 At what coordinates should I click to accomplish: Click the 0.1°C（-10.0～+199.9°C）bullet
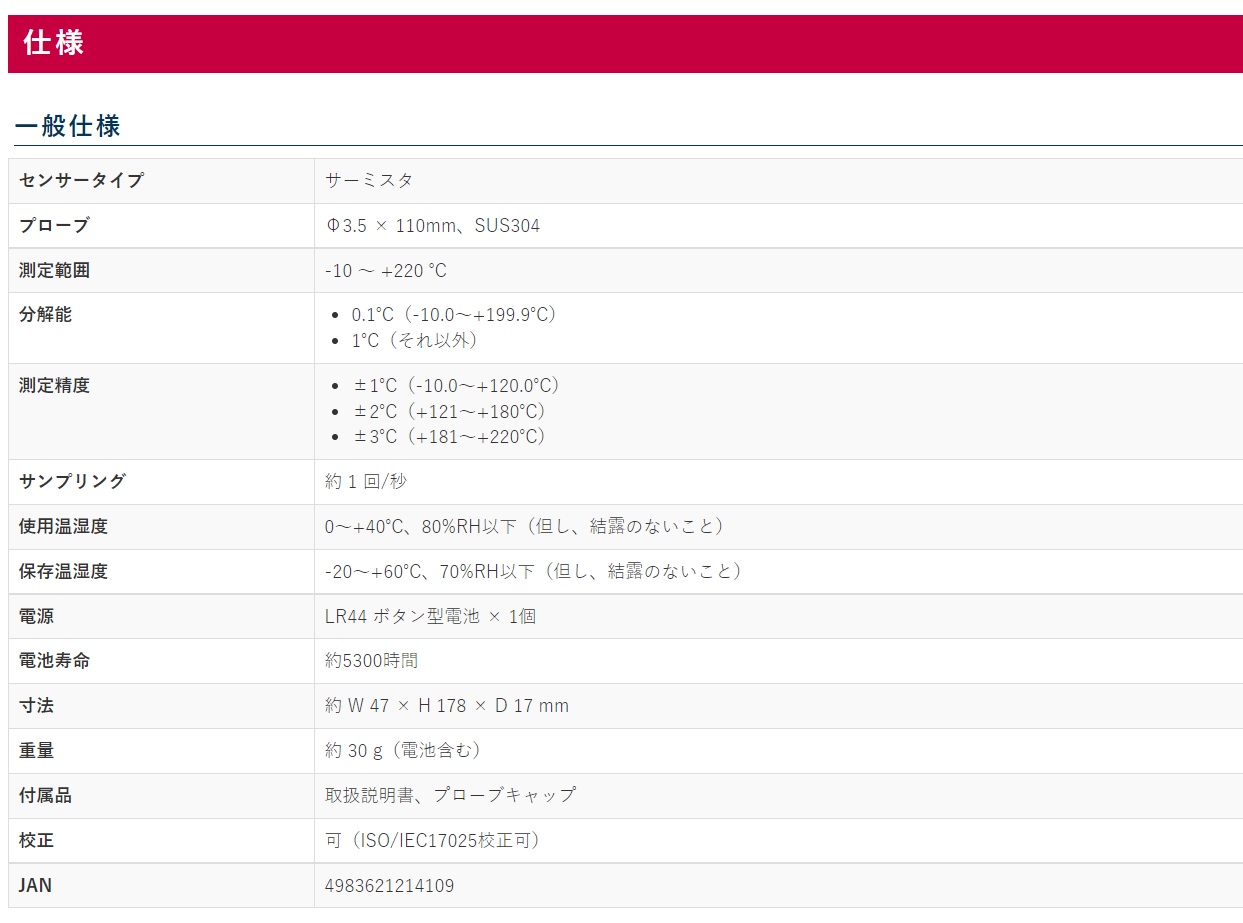click(455, 315)
